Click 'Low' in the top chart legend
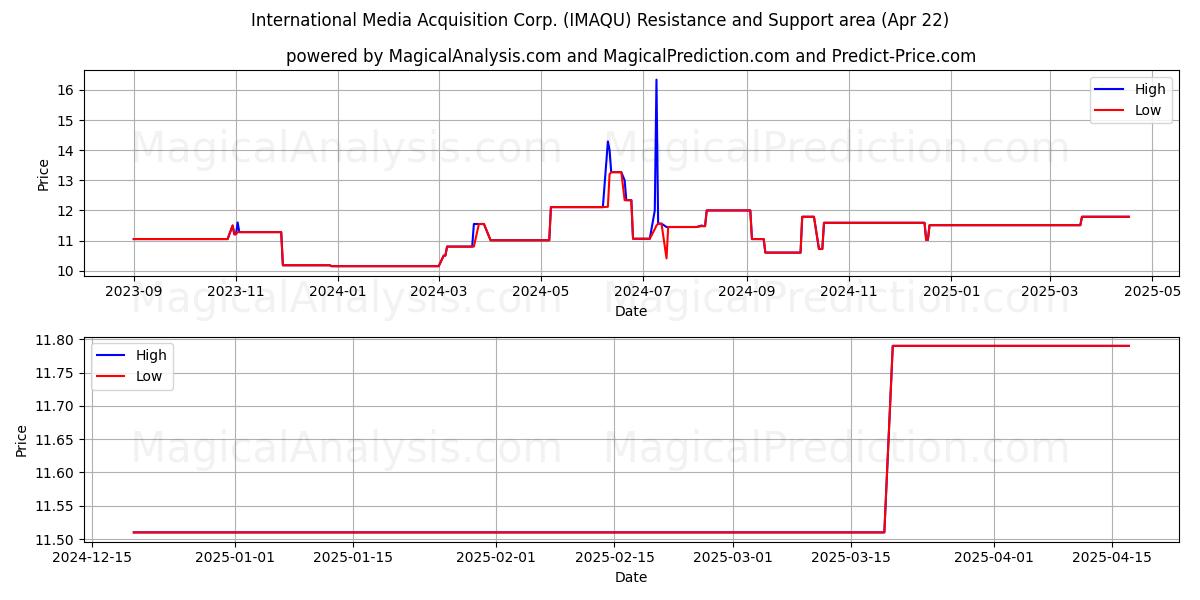Screen dimensions: 1200x600 pyautogui.click(x=1148, y=110)
